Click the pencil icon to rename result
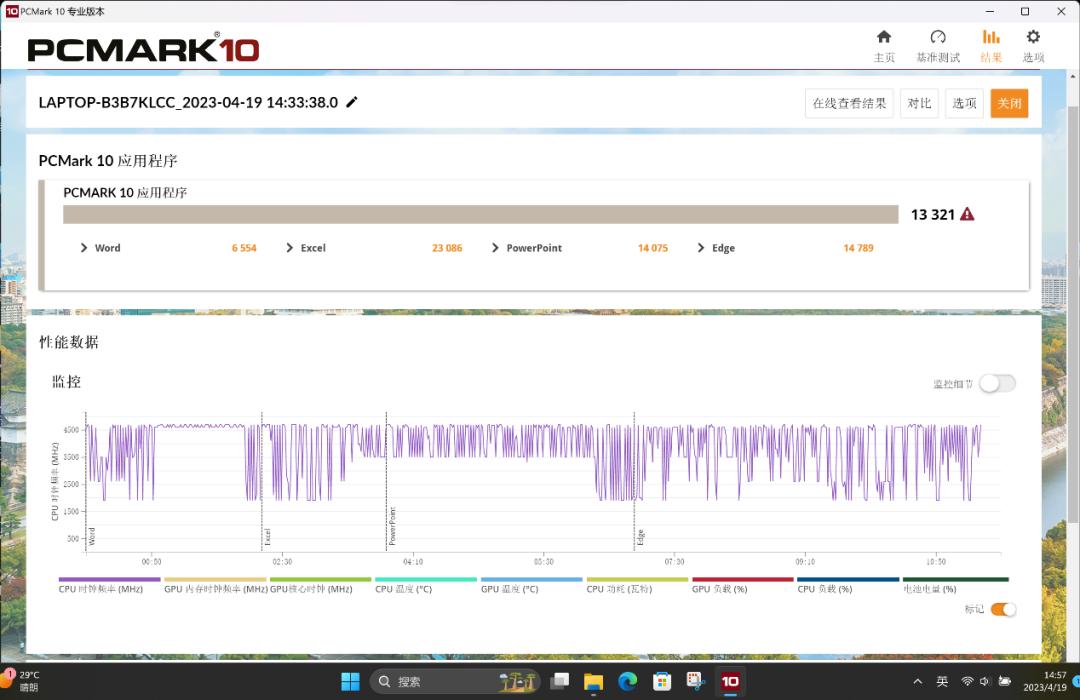Image resolution: width=1080 pixels, height=700 pixels. click(352, 102)
